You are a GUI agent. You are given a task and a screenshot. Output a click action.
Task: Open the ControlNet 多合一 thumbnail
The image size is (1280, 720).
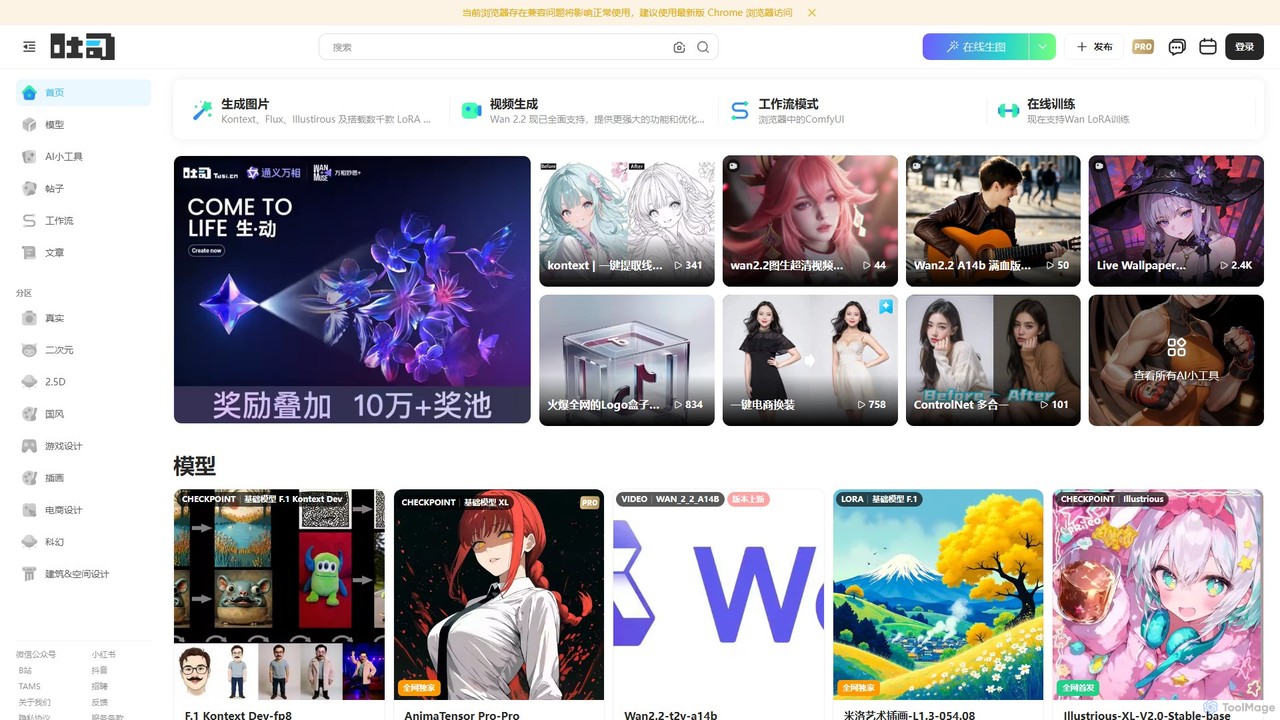coord(993,360)
